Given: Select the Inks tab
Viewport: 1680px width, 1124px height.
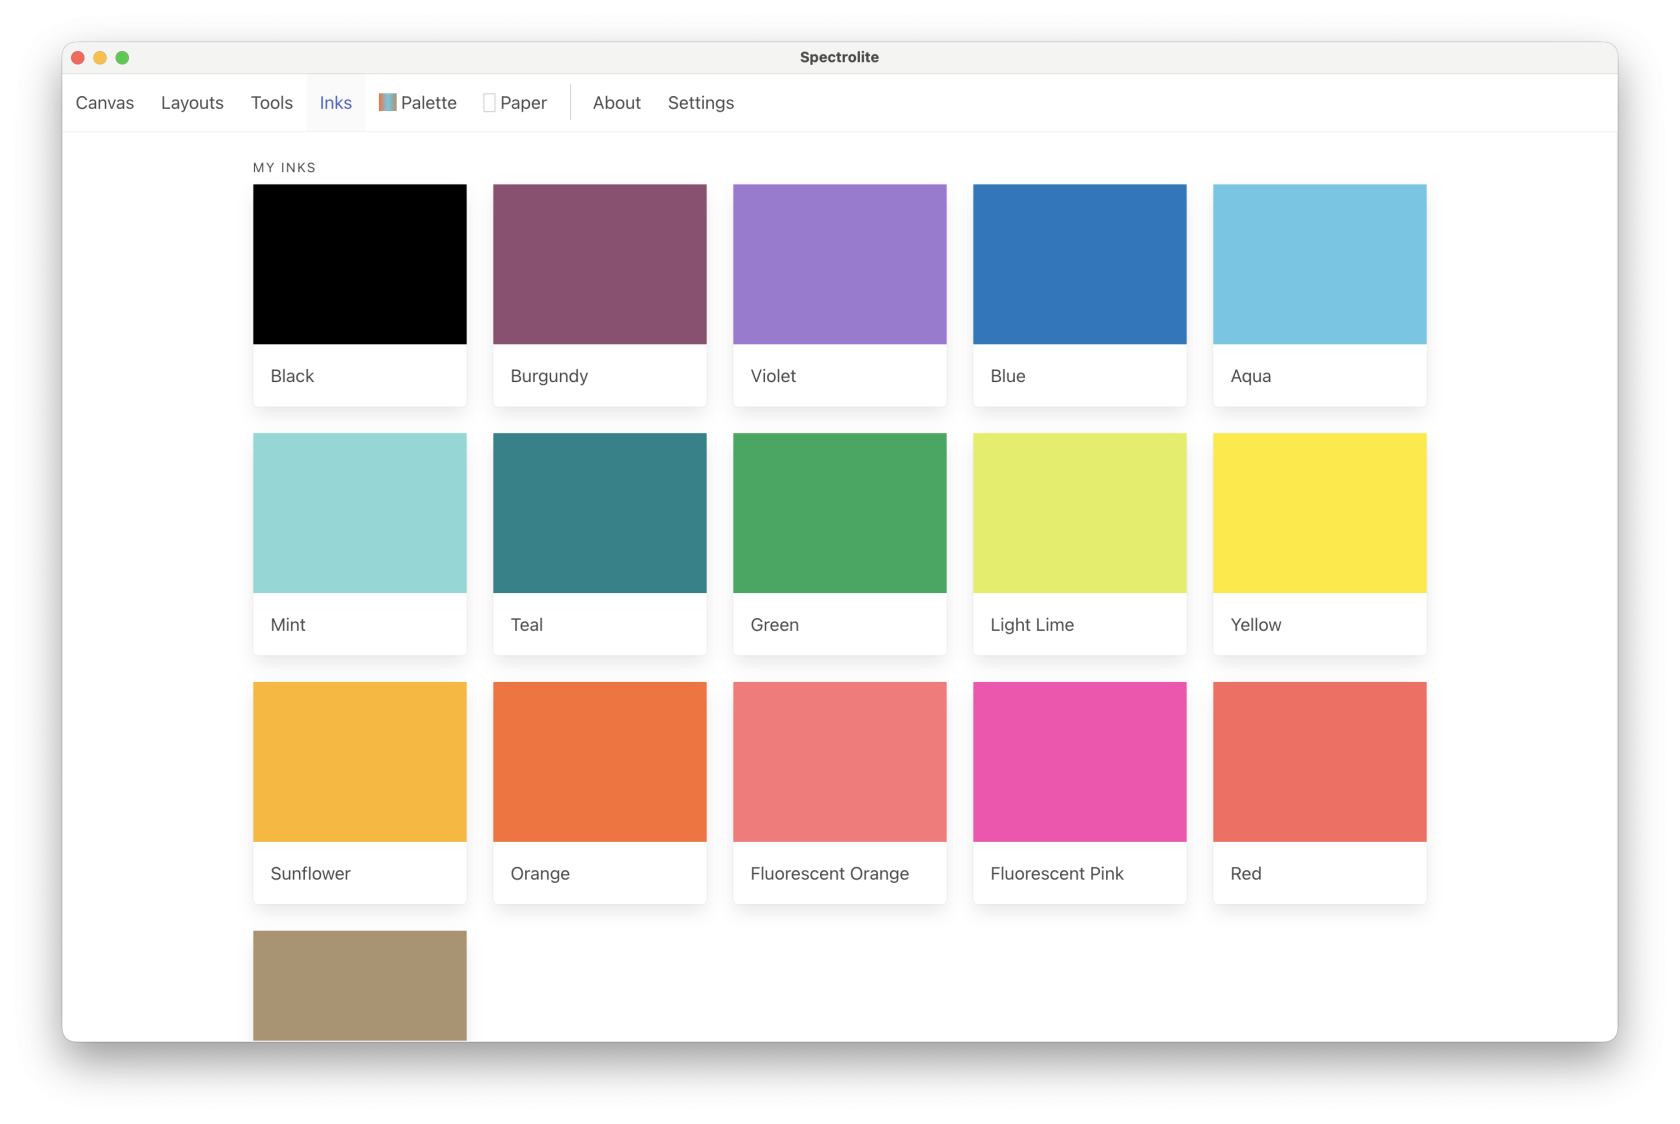Looking at the screenshot, I should (336, 103).
